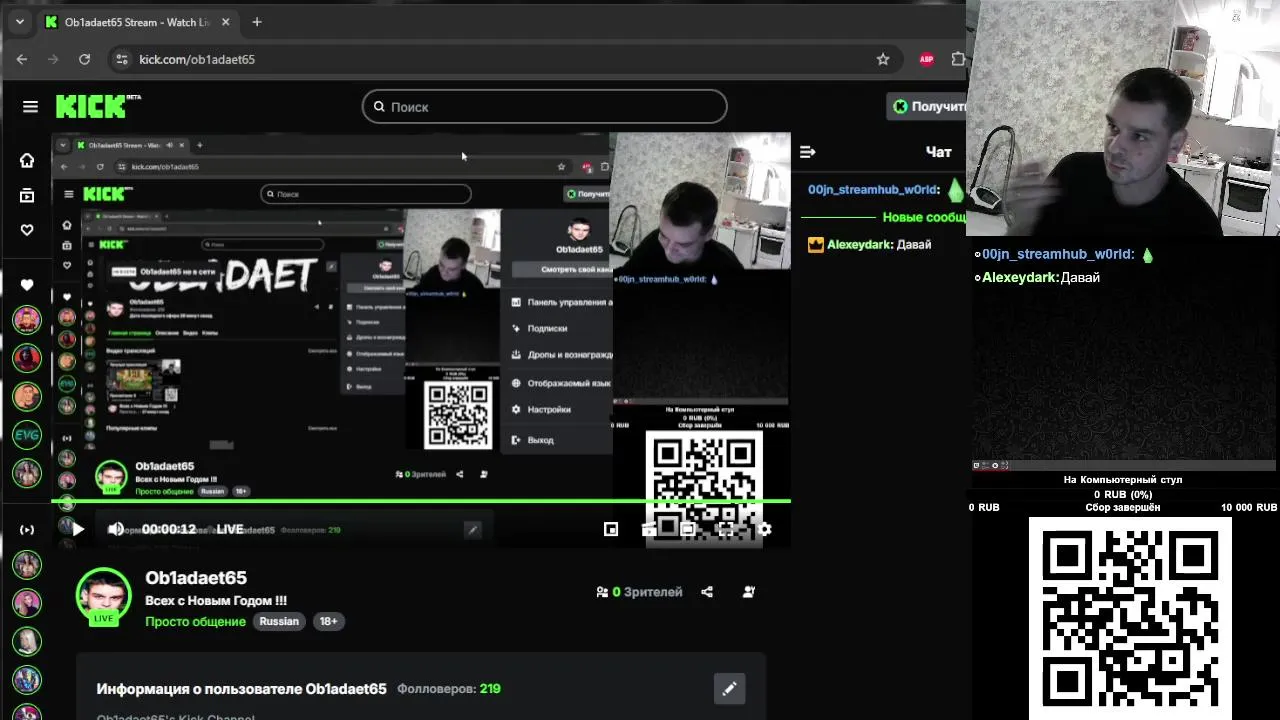Click the Информация о пользователе Ob1adaet65 heading
The width and height of the screenshot is (1280, 720).
tap(241, 689)
